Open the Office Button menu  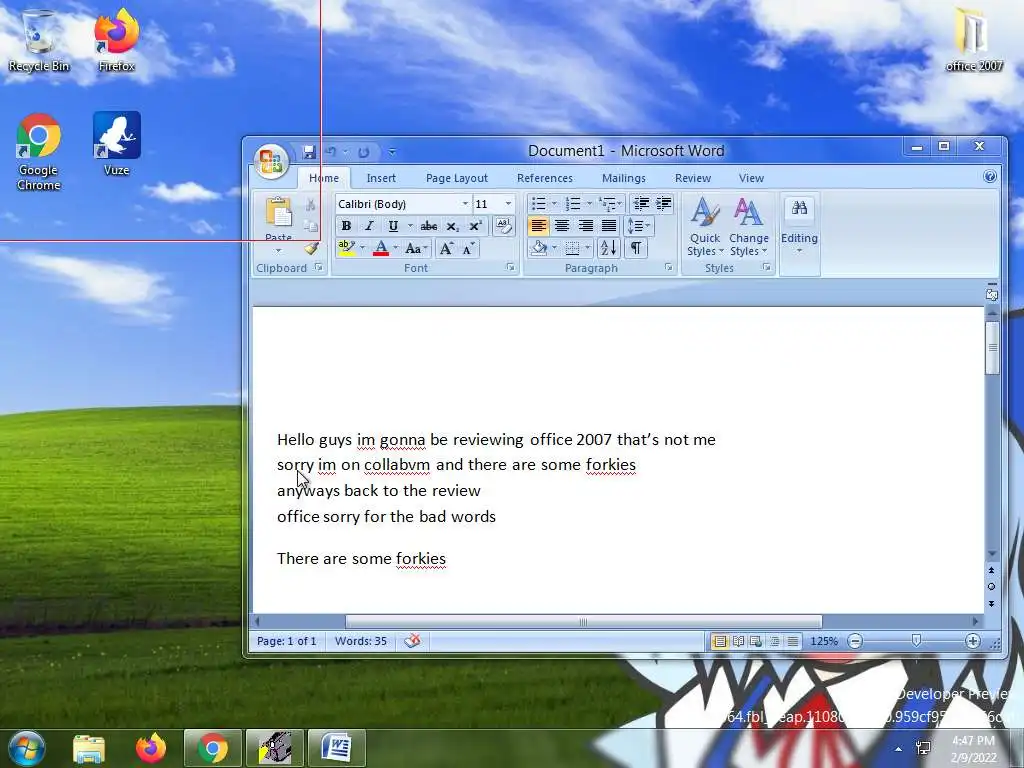point(270,161)
